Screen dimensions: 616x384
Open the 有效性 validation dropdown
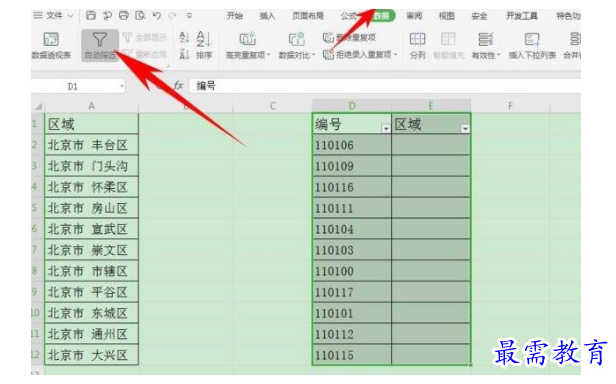click(486, 46)
